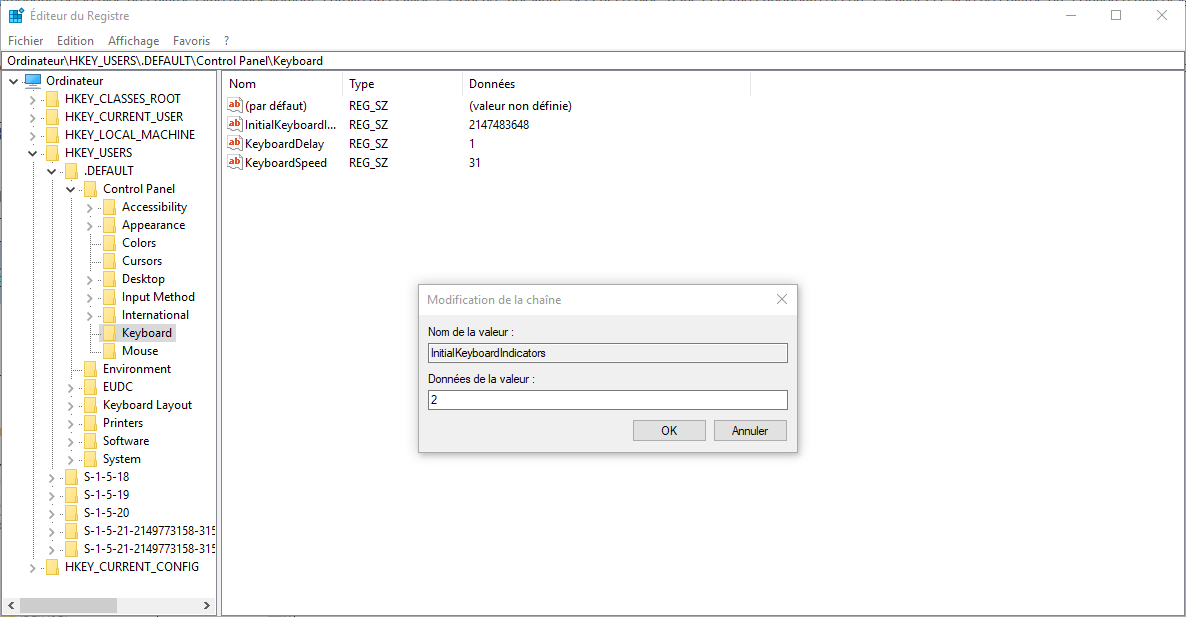Click Annuler to cancel the edit
The height and width of the screenshot is (617, 1186).
pos(750,430)
